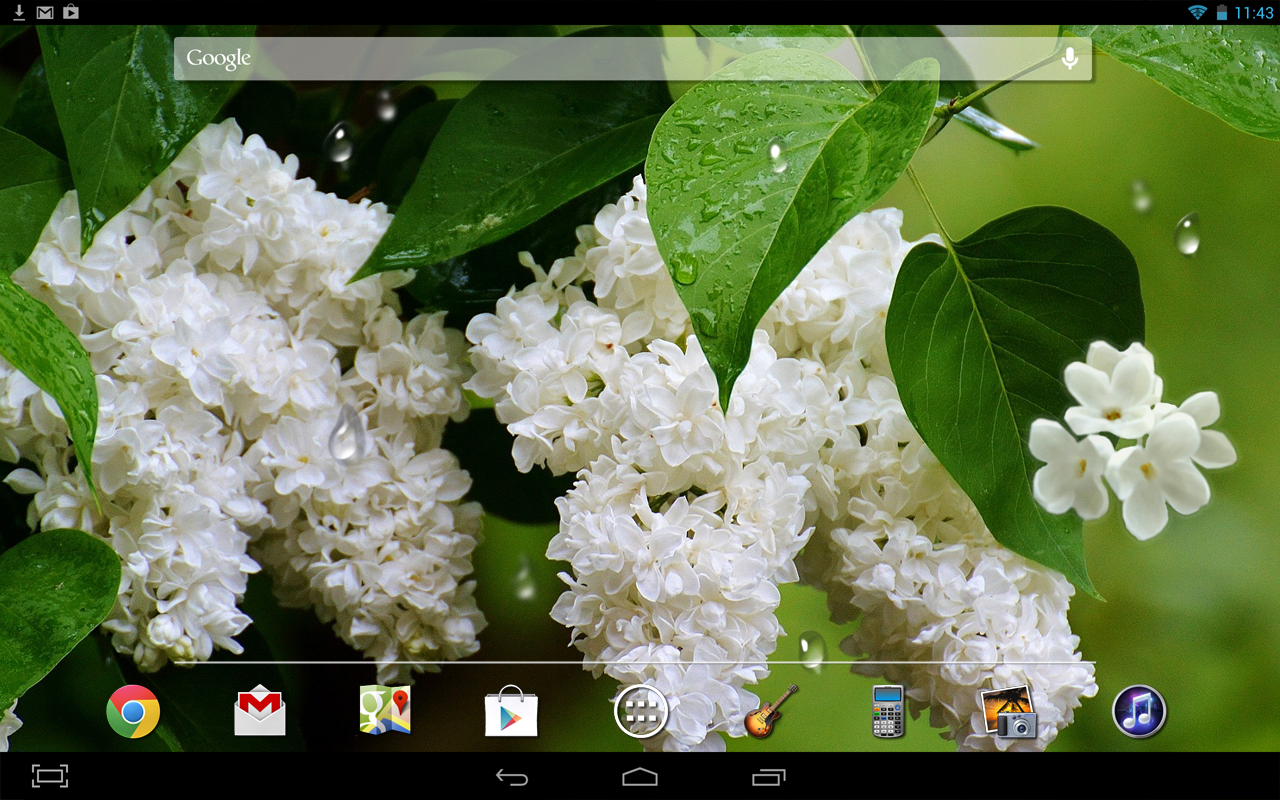Open the Chrome browser app
The height and width of the screenshot is (800, 1280).
[133, 712]
